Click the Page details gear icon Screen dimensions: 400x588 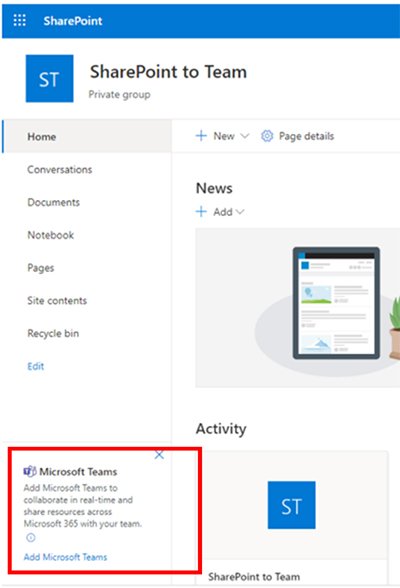tap(267, 136)
